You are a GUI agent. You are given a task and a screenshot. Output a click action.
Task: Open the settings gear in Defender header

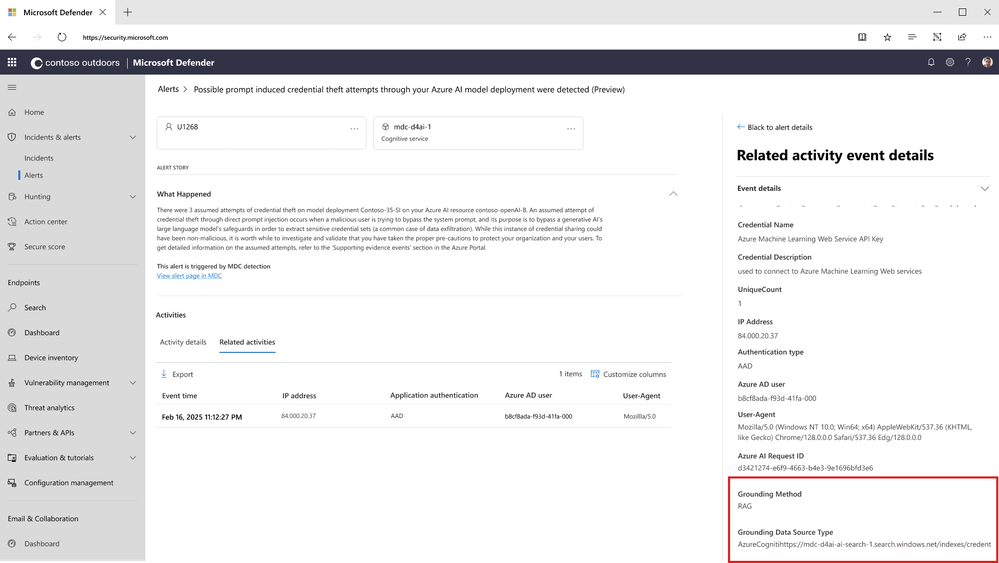click(x=949, y=62)
